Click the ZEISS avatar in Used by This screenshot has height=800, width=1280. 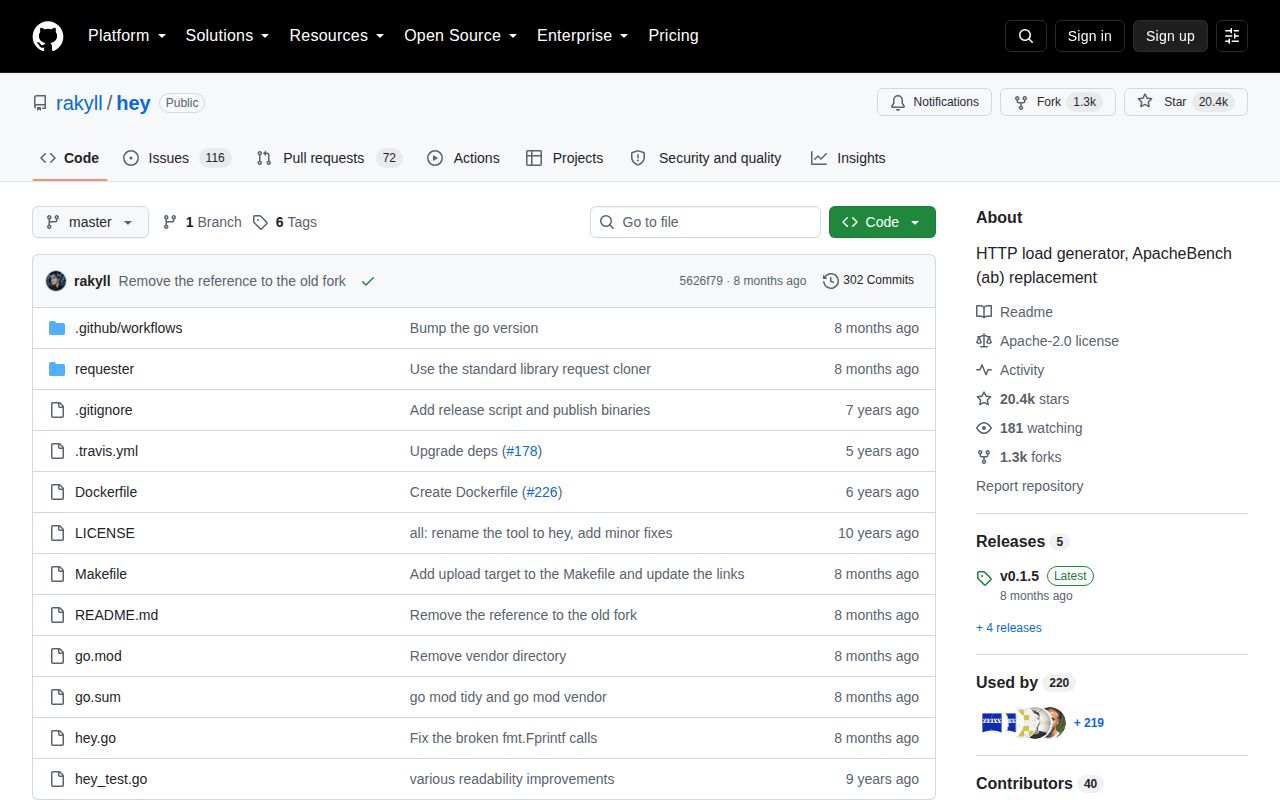(x=991, y=722)
